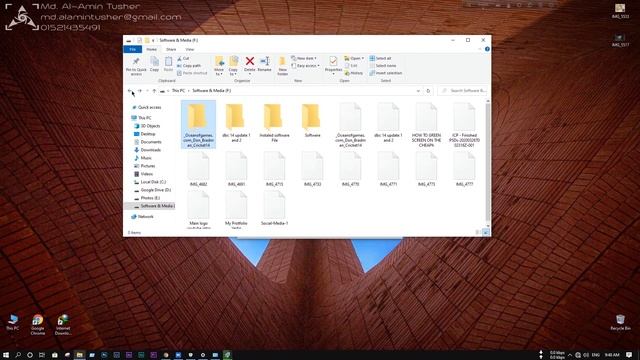This screenshot has height=360, width=640.
Task: Select Videos in navigation pane
Action: pyautogui.click(x=144, y=174)
